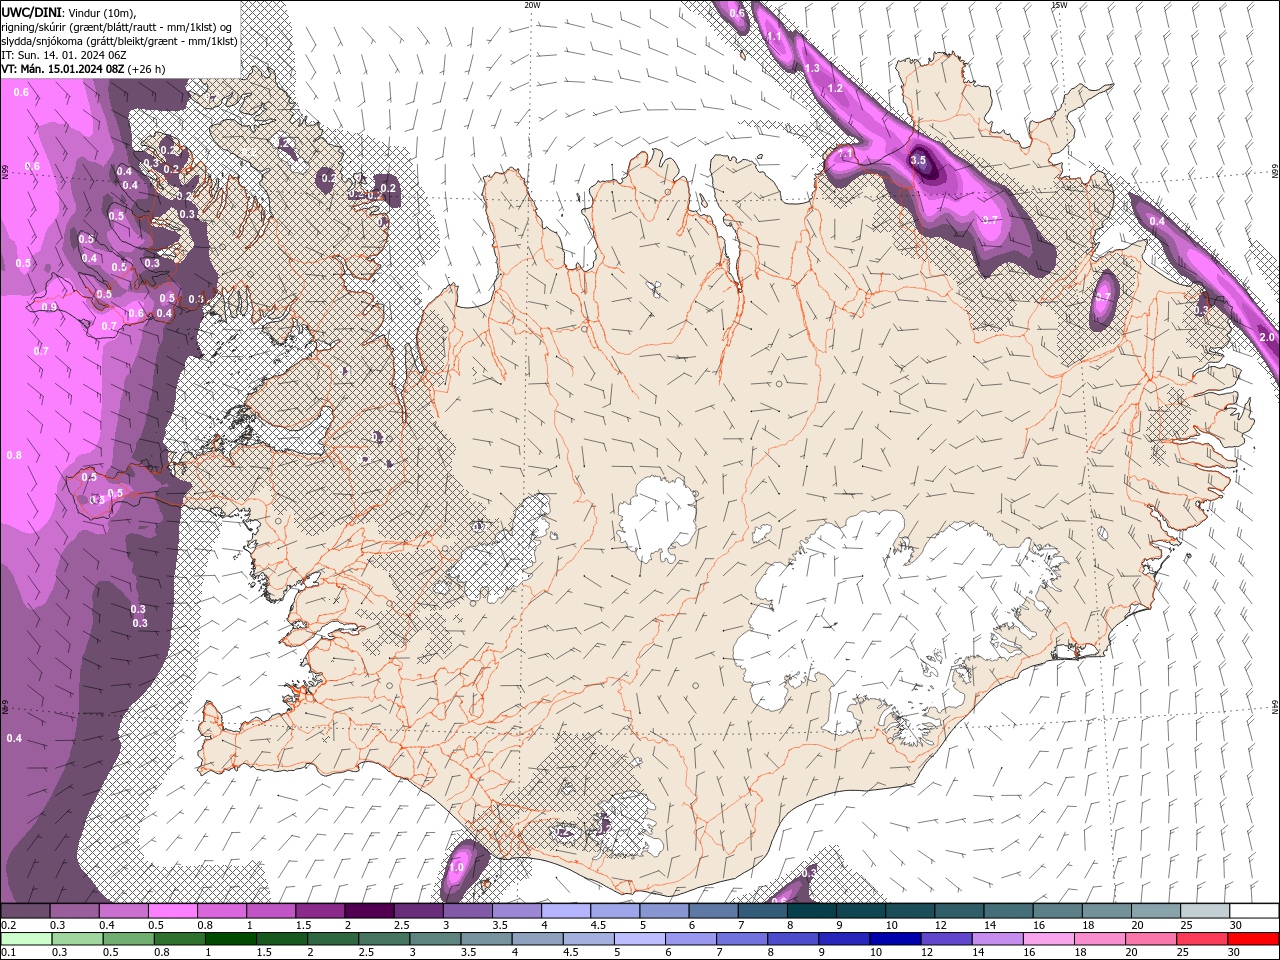1280x960 pixels.
Task: Click the 3.5 snowfall value on the map
Action: pyautogui.click(x=919, y=160)
